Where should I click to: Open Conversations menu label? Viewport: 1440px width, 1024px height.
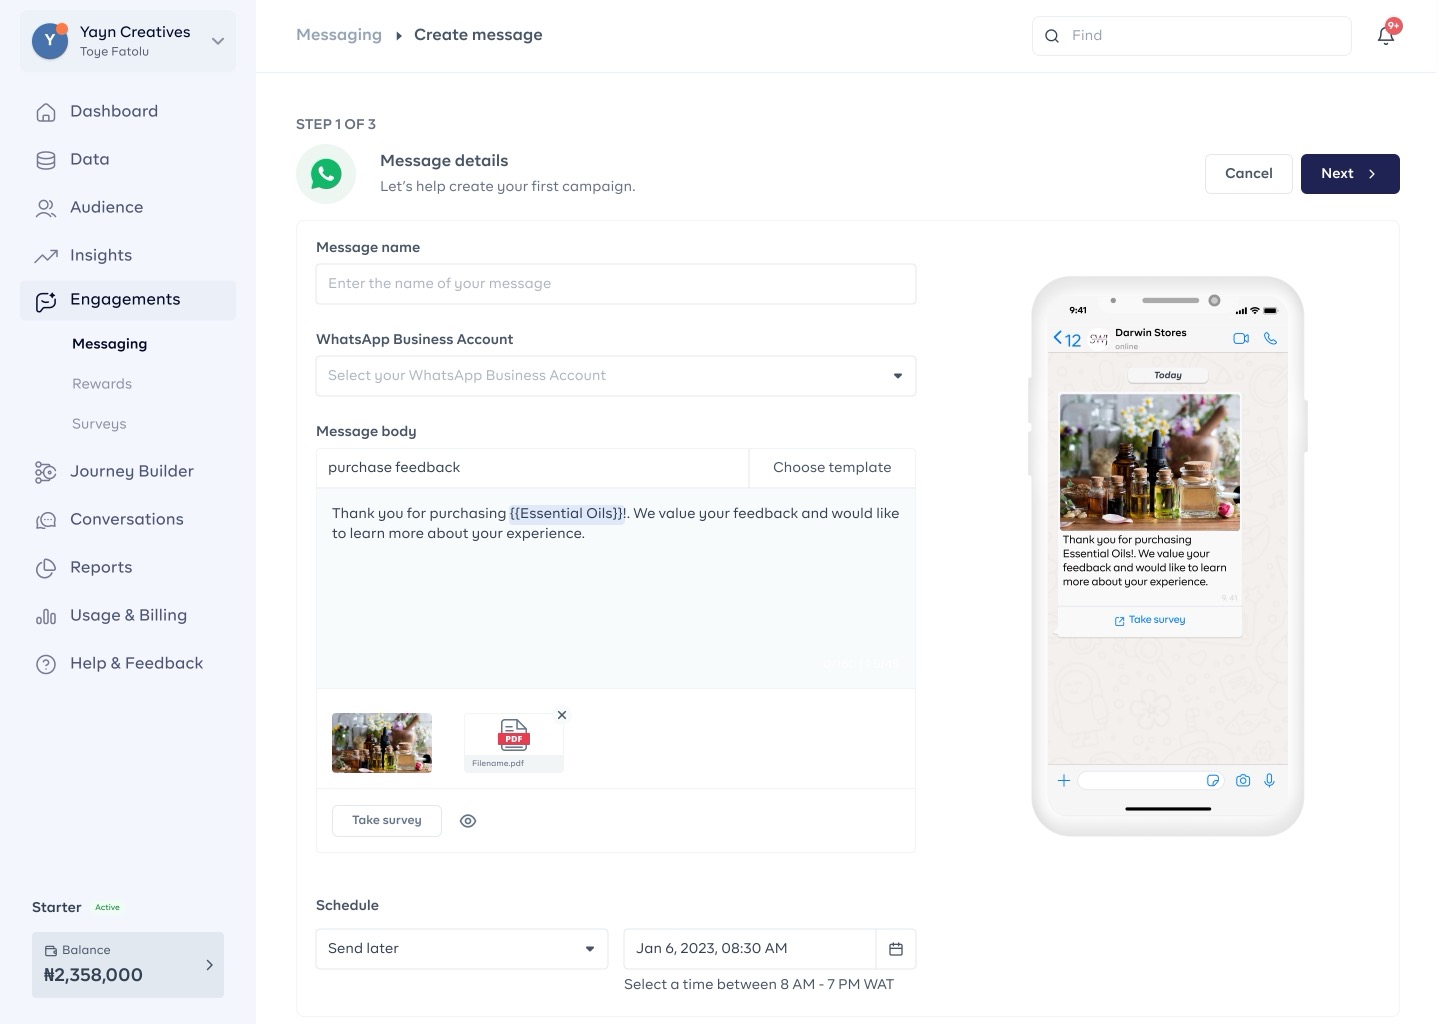coord(127,520)
